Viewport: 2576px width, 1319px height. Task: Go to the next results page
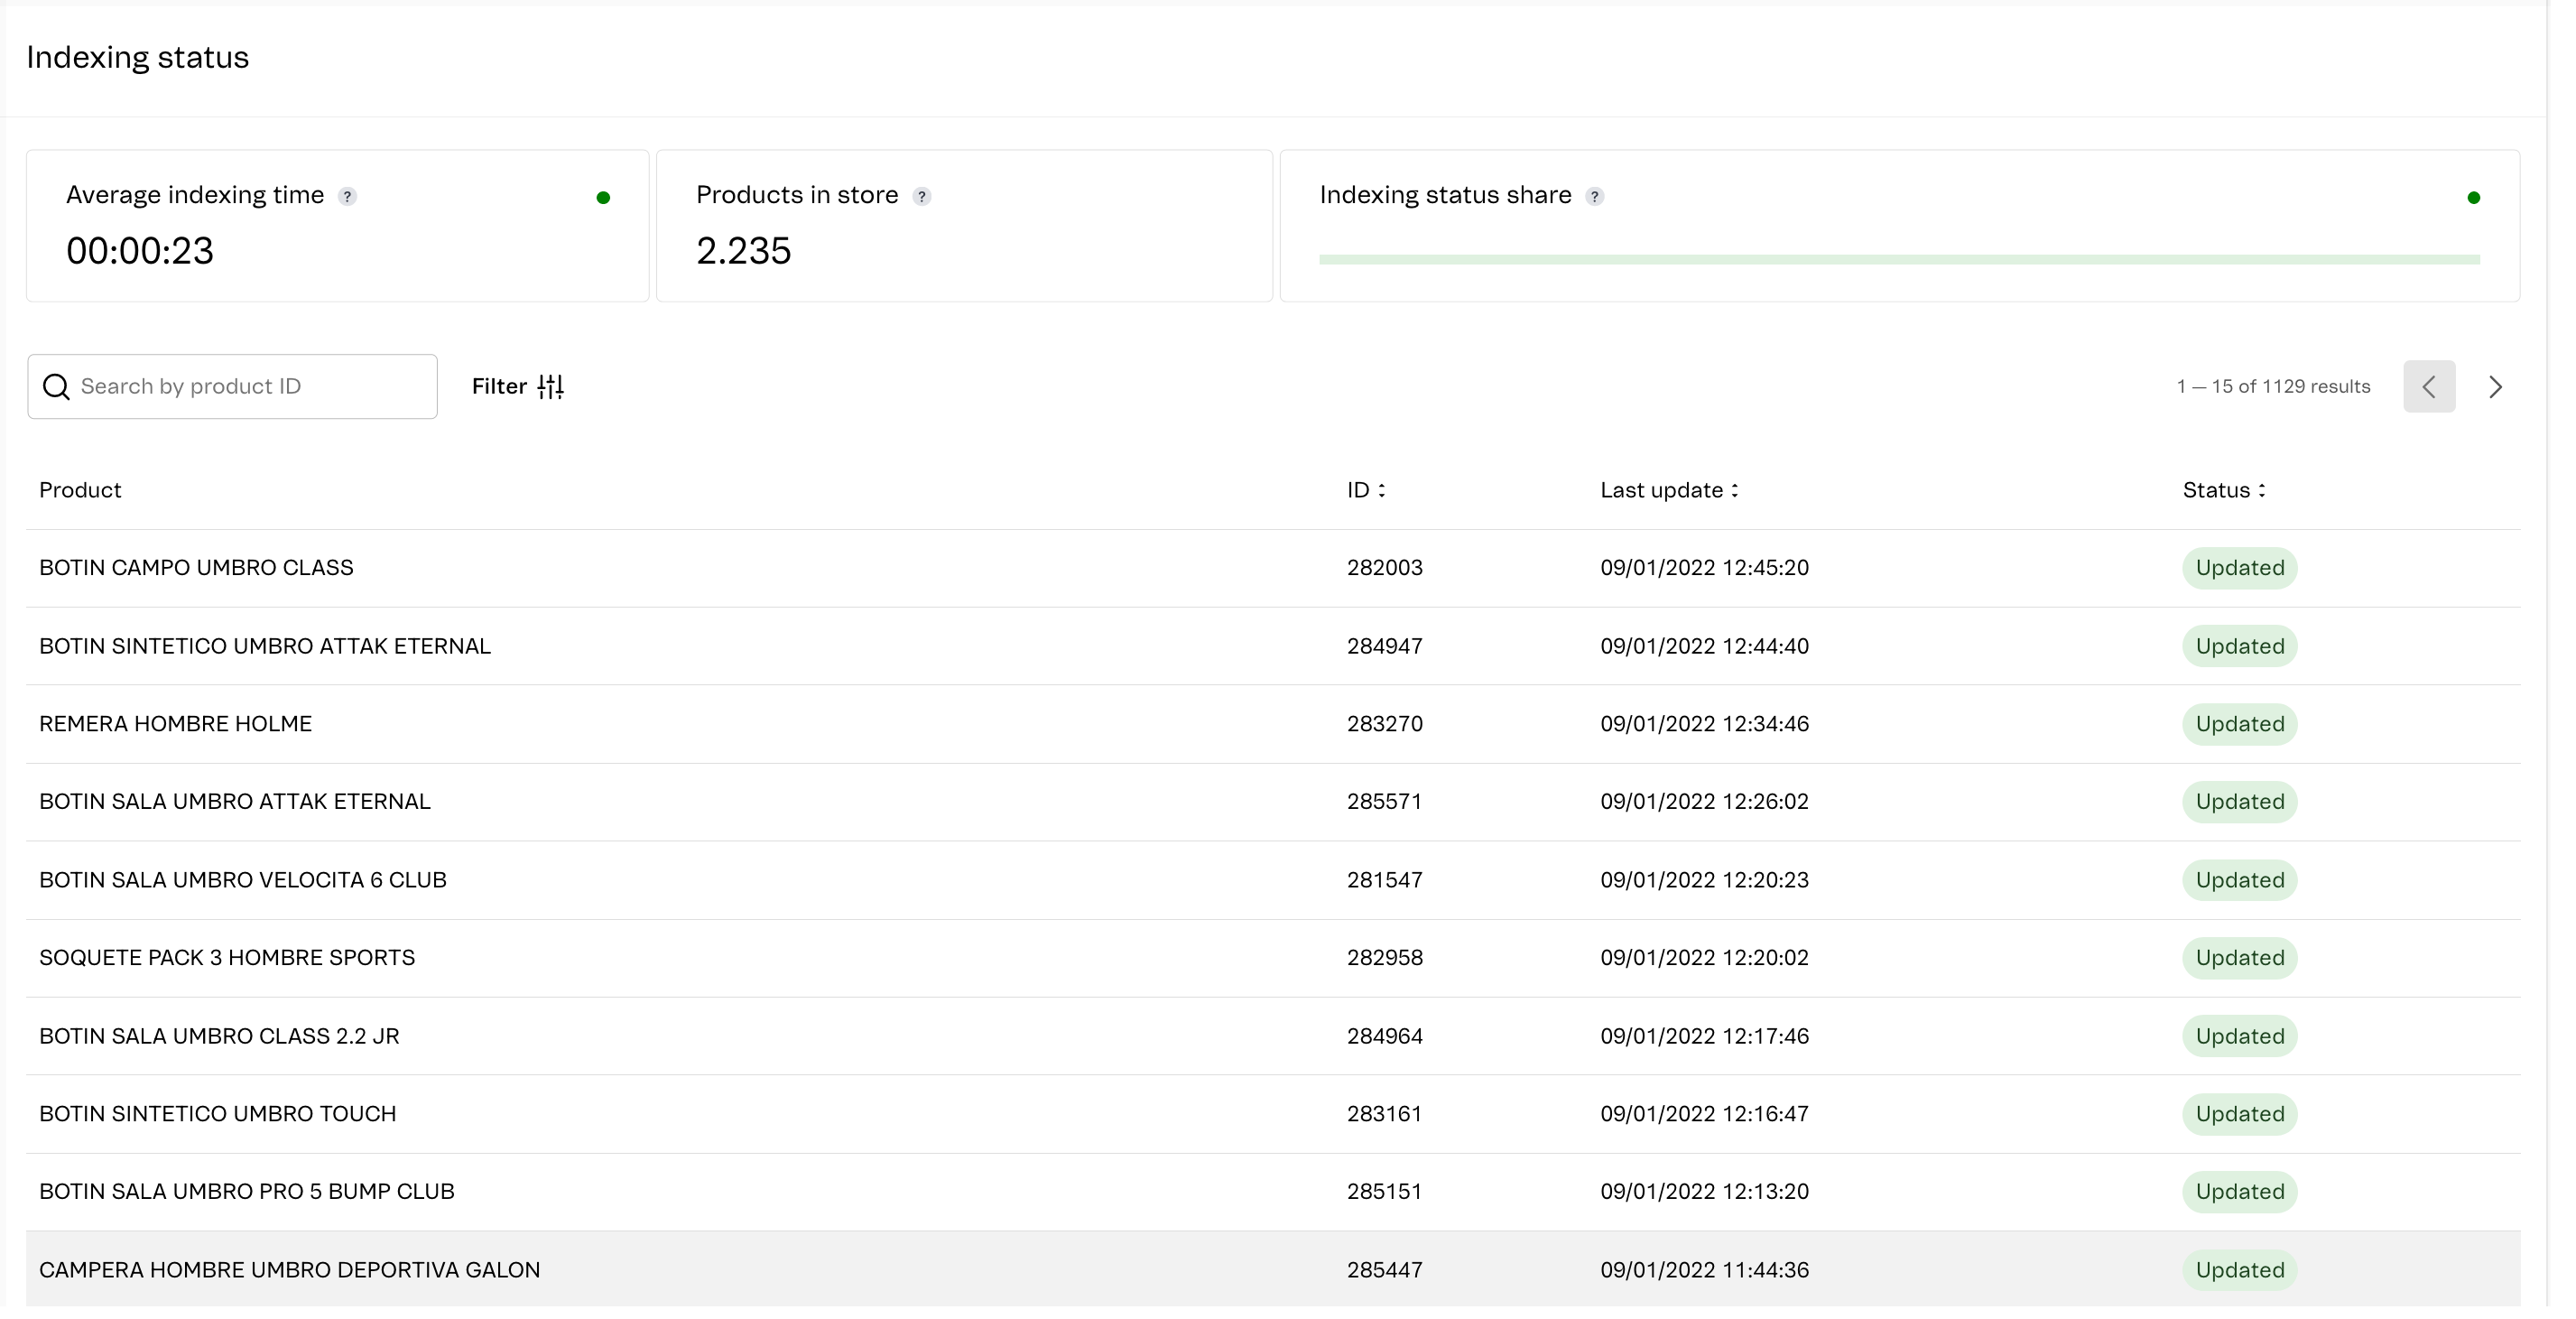coord(2495,387)
